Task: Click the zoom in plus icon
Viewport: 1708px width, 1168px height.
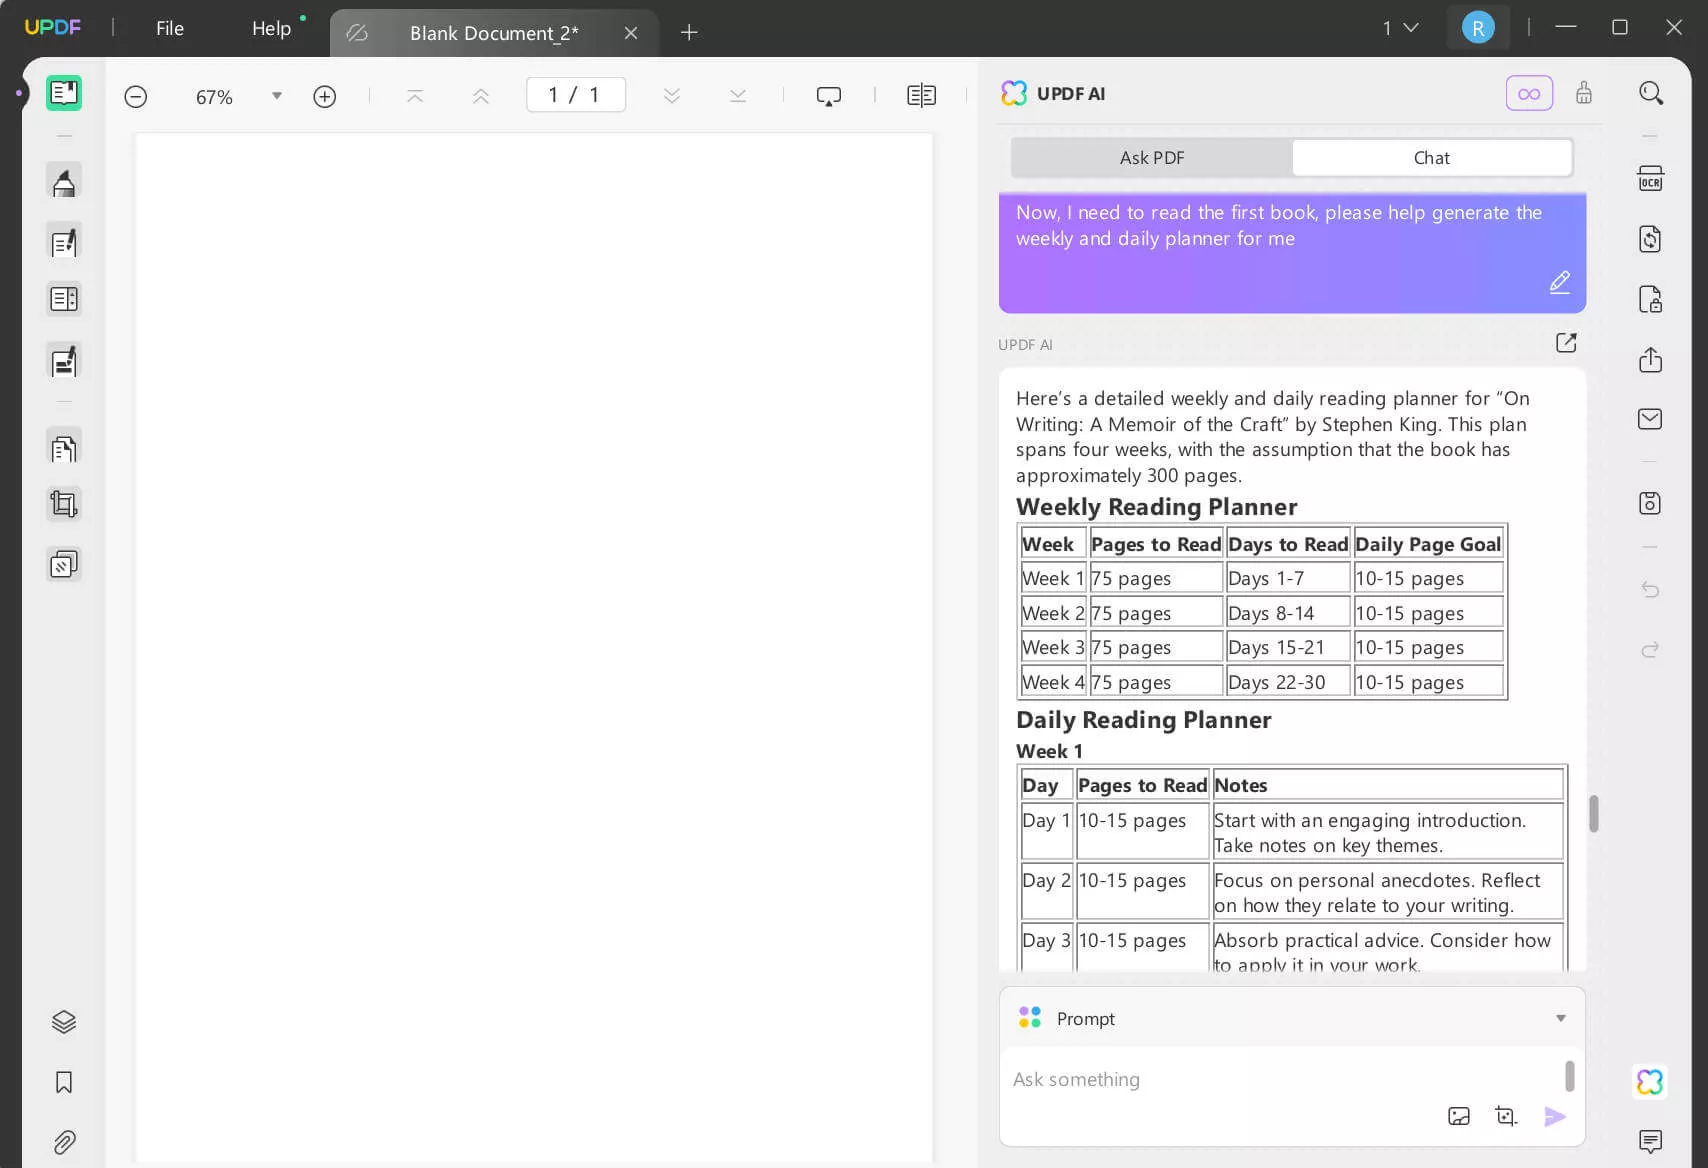Action: 324,97
